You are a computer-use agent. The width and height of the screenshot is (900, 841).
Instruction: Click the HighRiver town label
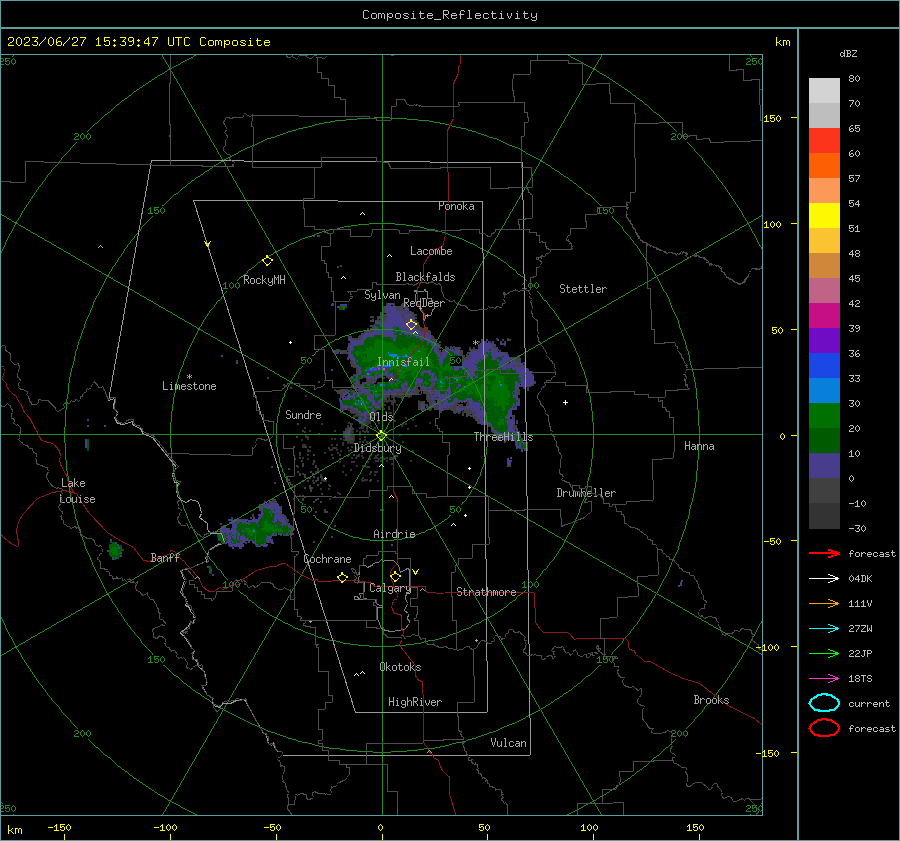(414, 702)
